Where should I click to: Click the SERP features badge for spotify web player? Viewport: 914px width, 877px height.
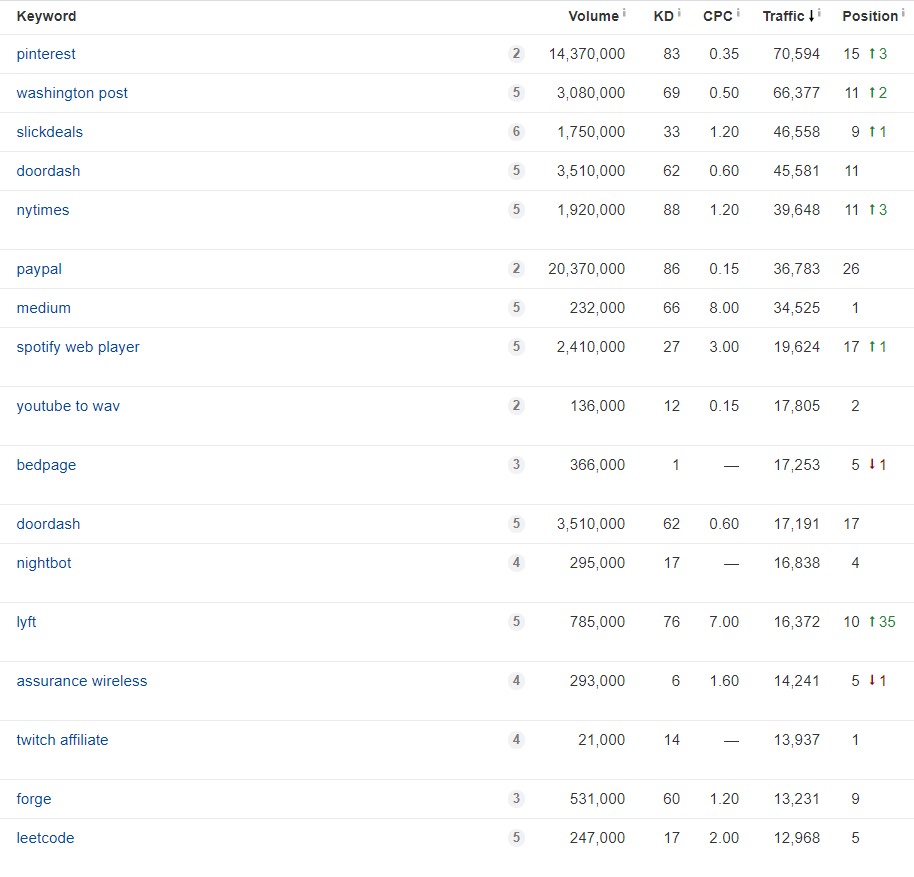click(516, 347)
